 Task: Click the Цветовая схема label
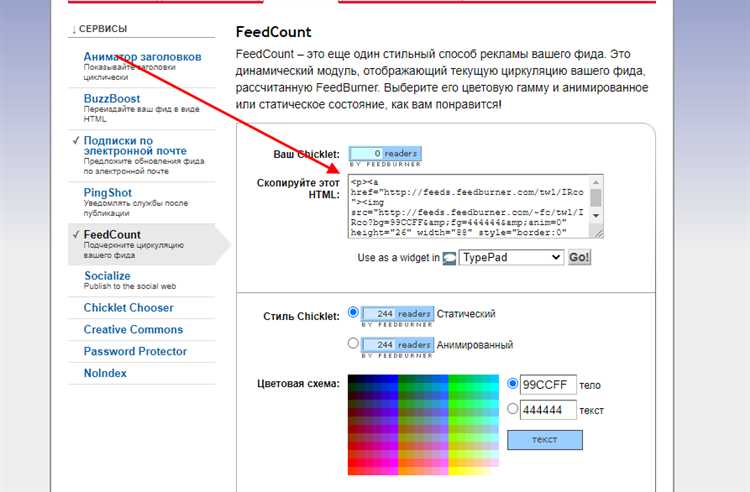click(x=298, y=383)
